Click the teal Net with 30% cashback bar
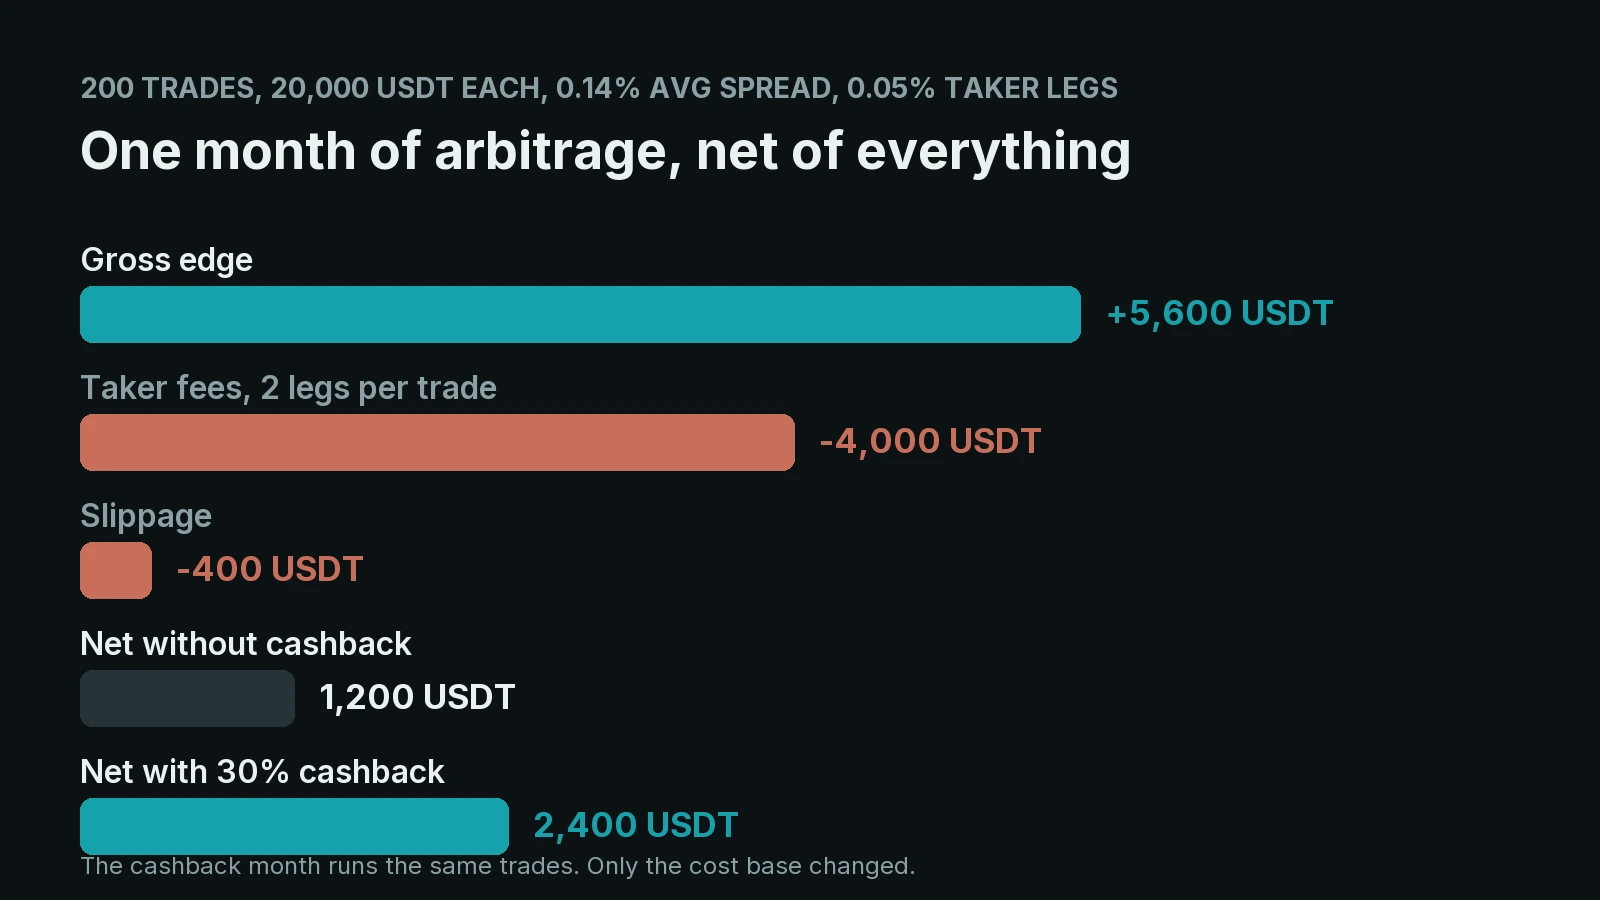The height and width of the screenshot is (900, 1600). [294, 826]
